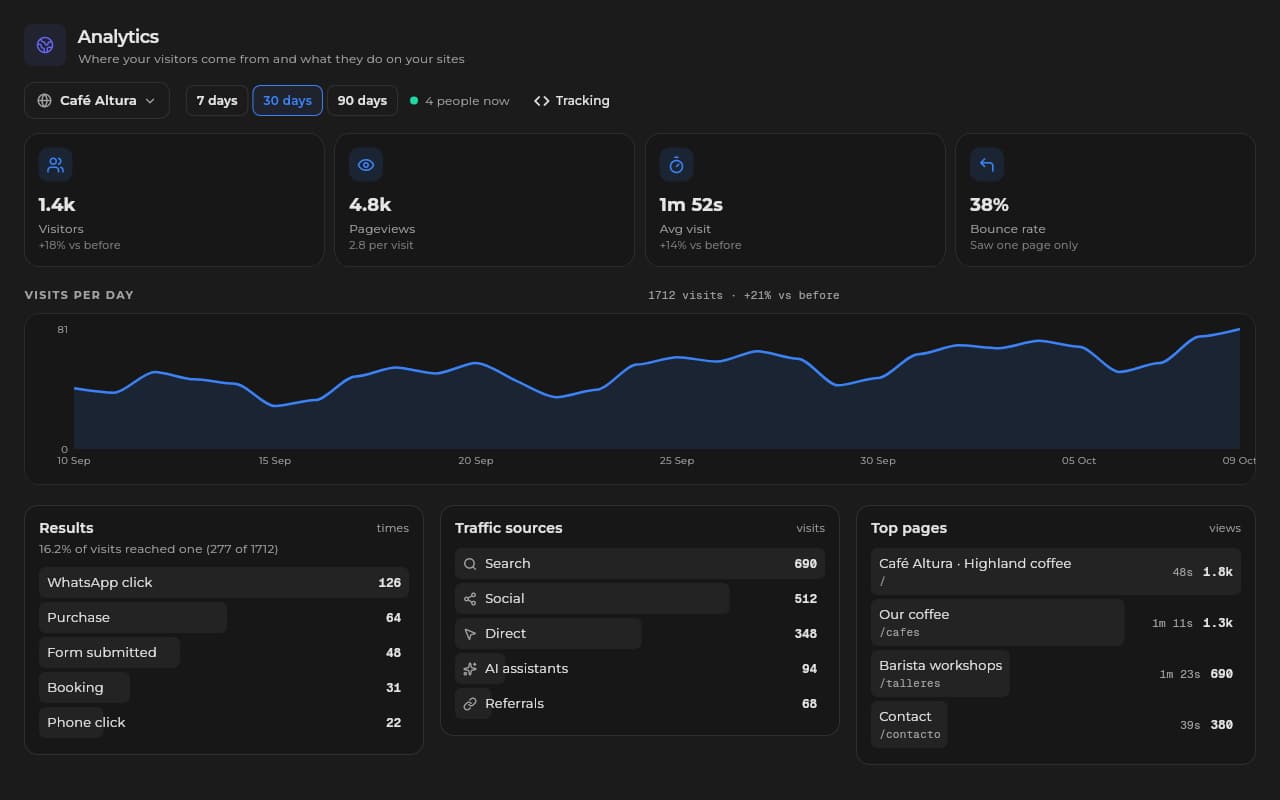1280x800 pixels.
Task: Click the +18% vs before text
Action: (x=80, y=245)
